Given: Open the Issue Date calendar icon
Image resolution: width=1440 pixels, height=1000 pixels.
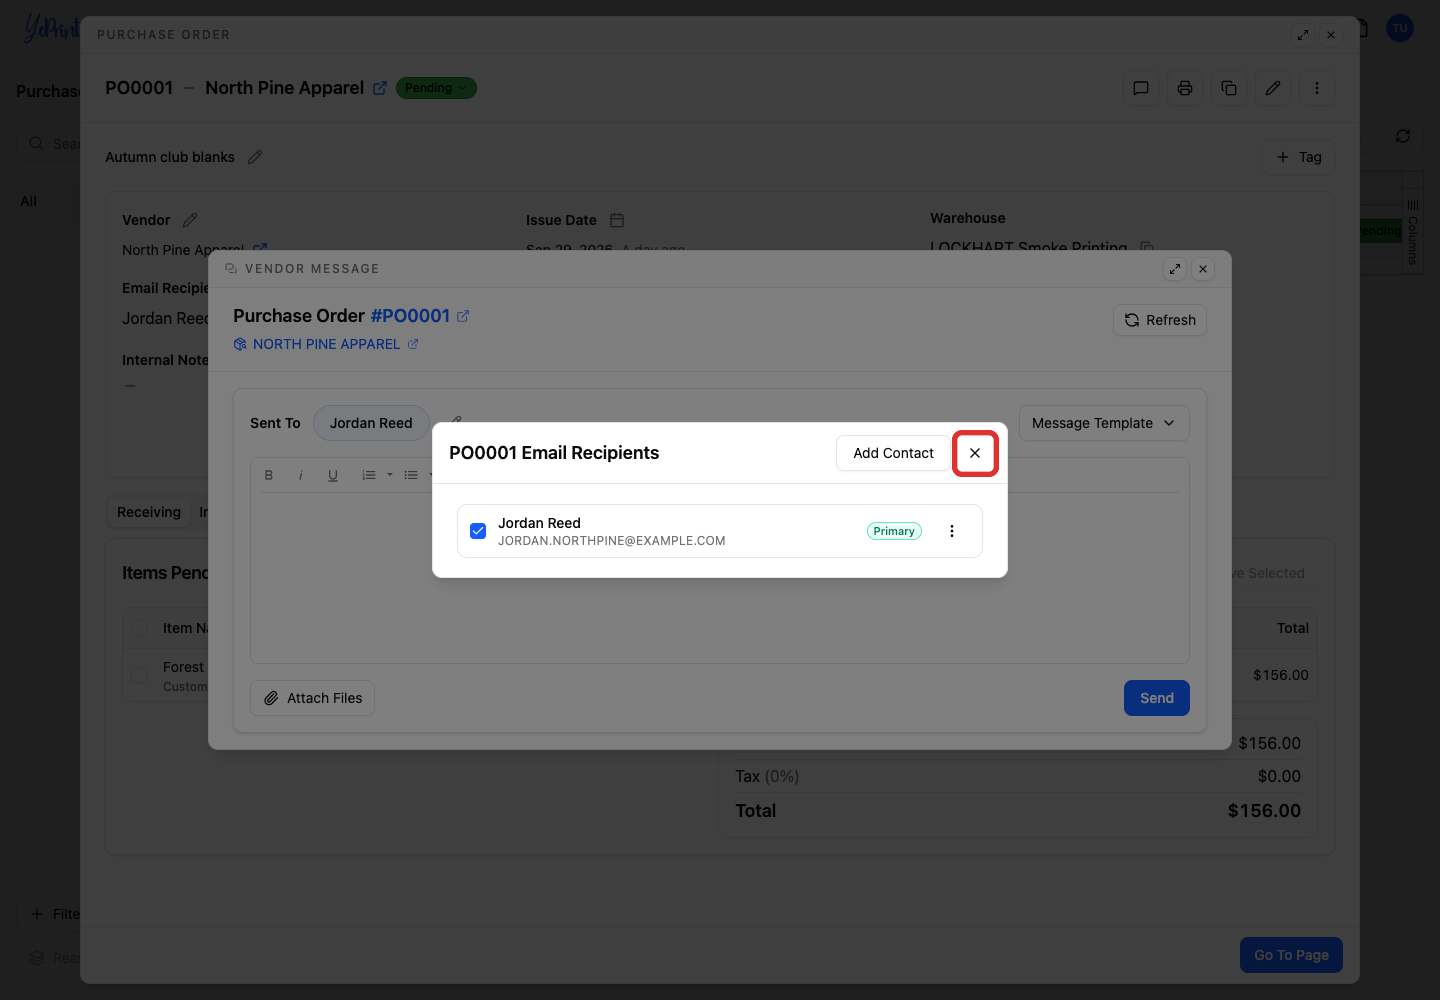Looking at the screenshot, I should [617, 220].
